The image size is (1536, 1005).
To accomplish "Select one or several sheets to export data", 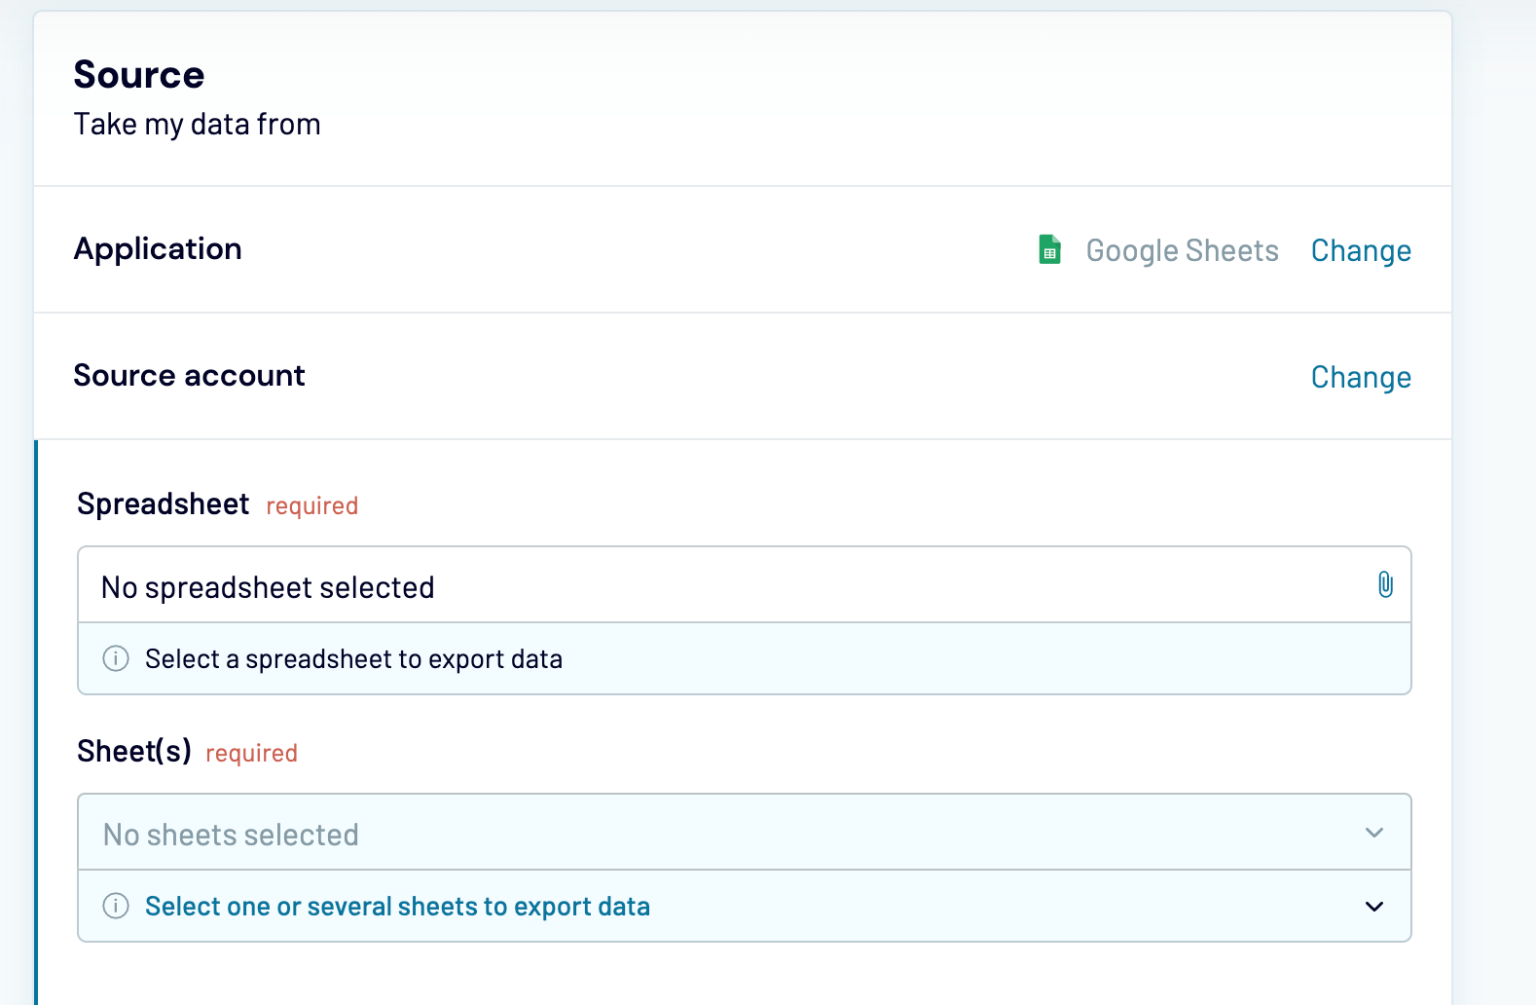I will click(397, 906).
